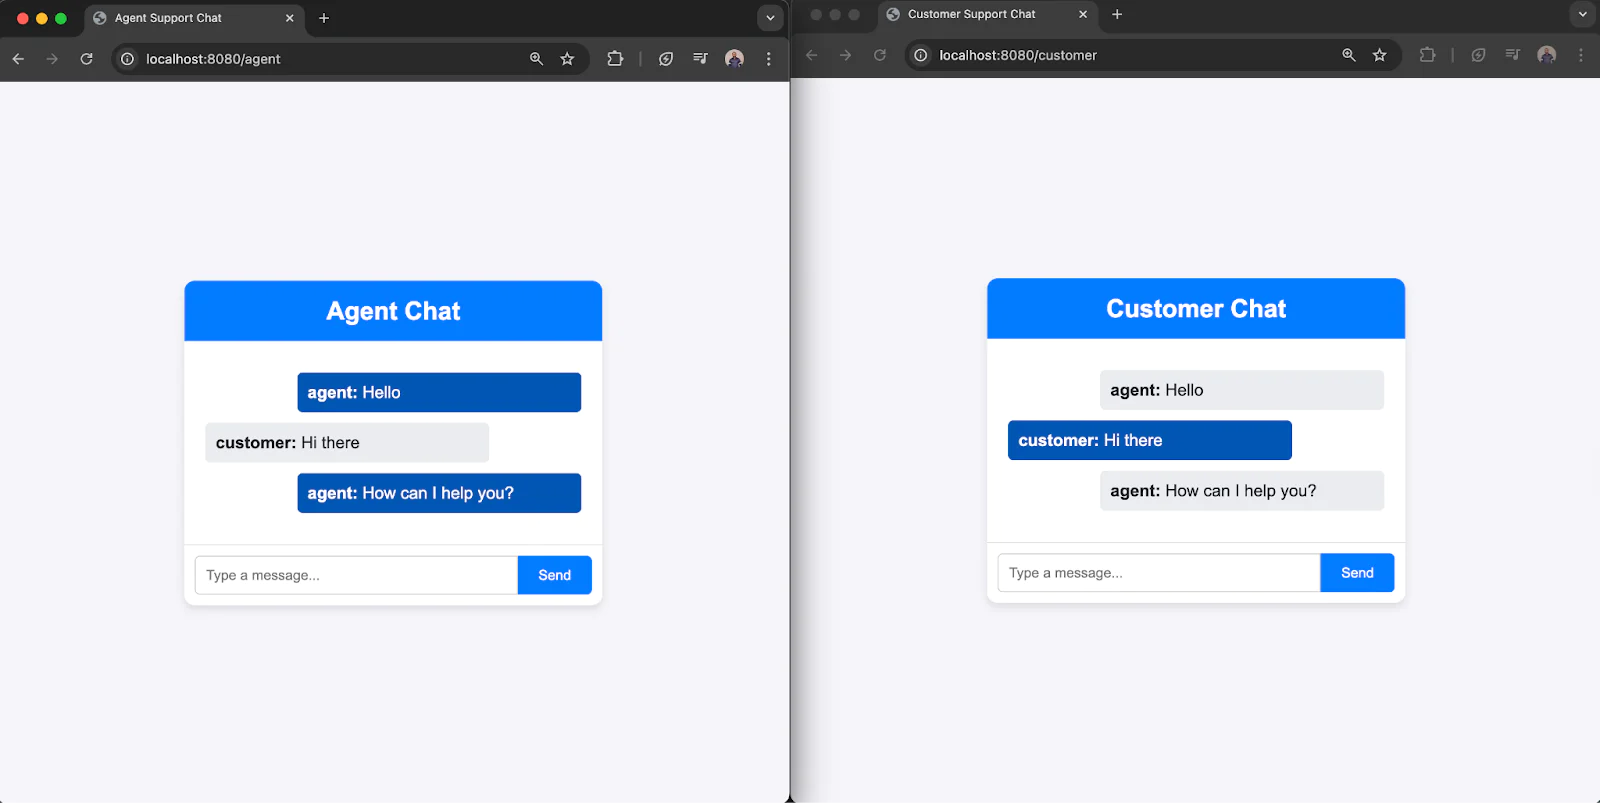The width and height of the screenshot is (1600, 803).
Task: Click the site info icon beside localhost:8080/agent
Action: coord(127,59)
